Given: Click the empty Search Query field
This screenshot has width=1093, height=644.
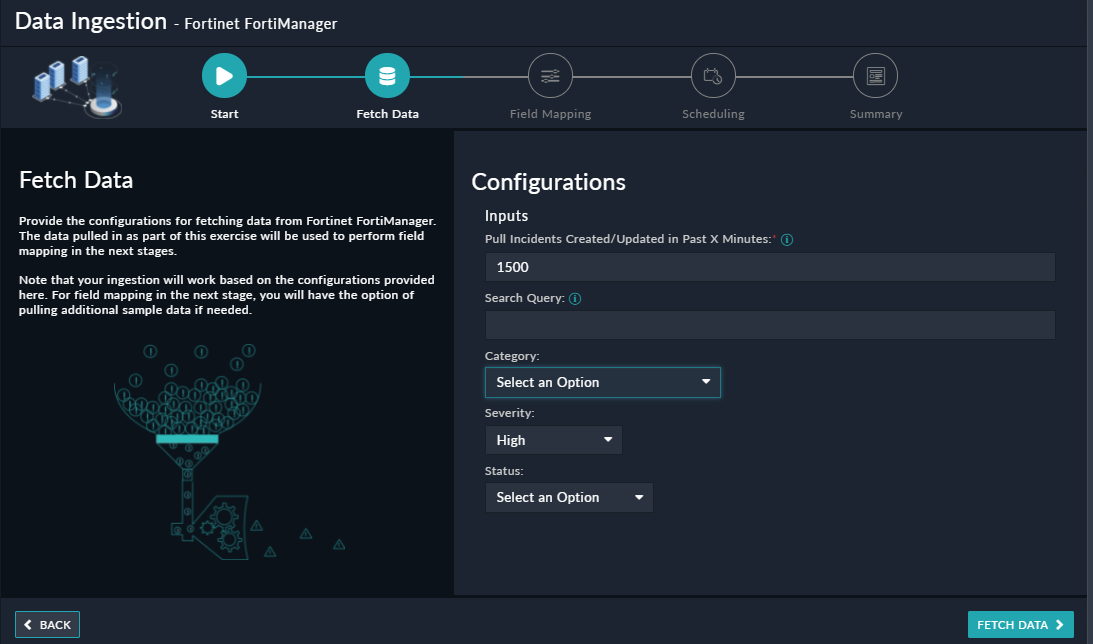Looking at the screenshot, I should pos(769,324).
